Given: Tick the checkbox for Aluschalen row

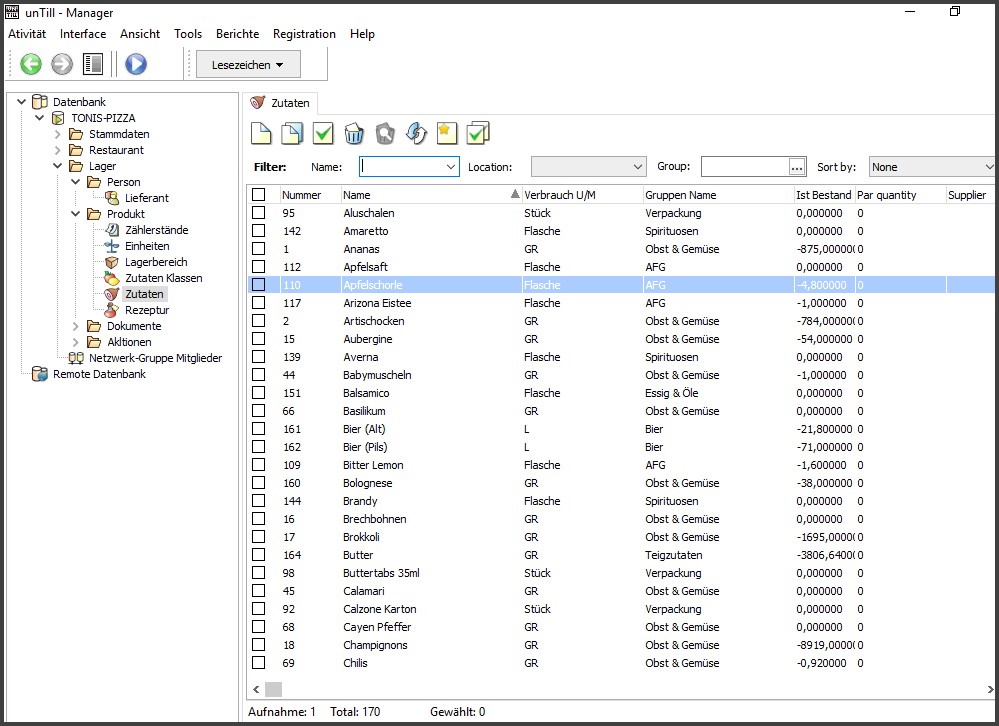Looking at the screenshot, I should [x=259, y=213].
